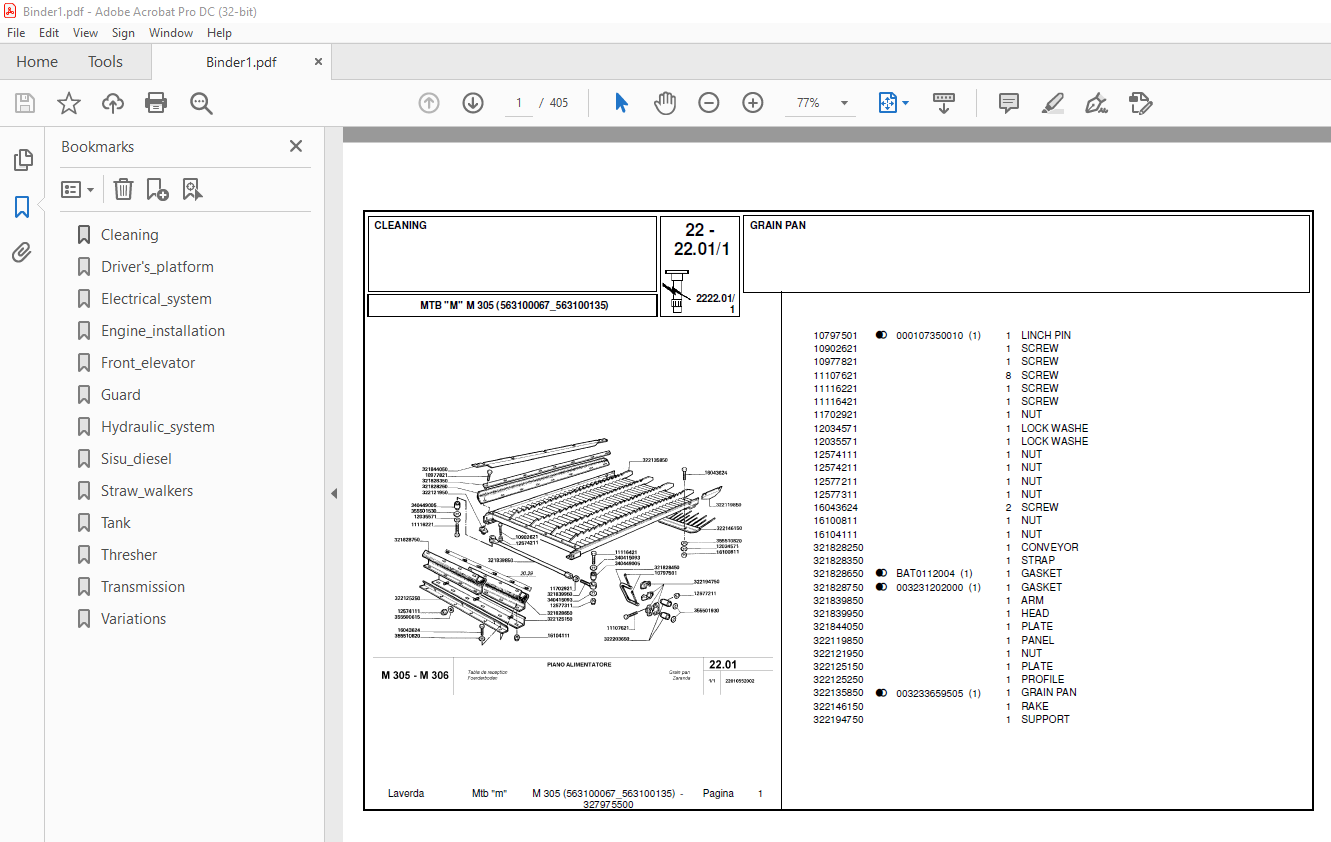1331x842 pixels.
Task: Activate the Hand pan tool
Action: (x=665, y=103)
